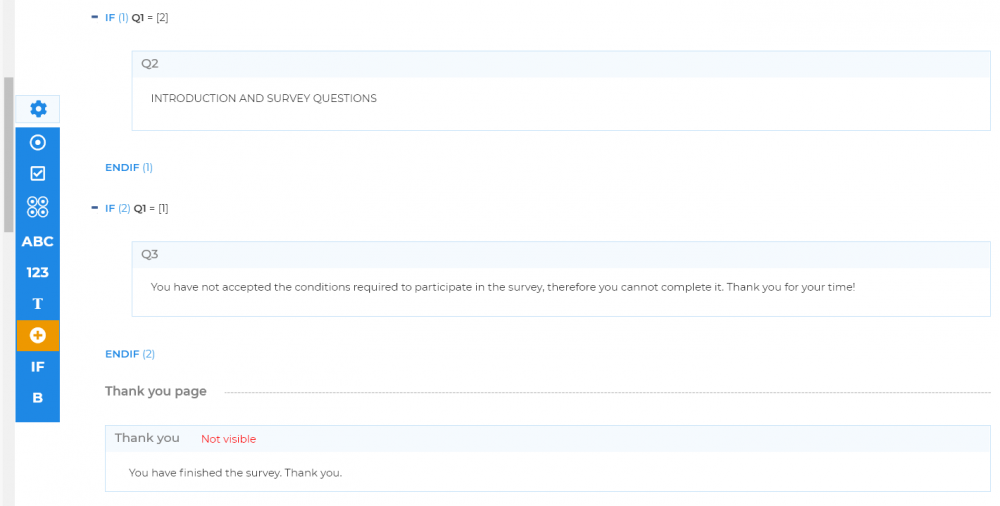
Task: Add a 123 numeric question
Action: click(x=38, y=272)
